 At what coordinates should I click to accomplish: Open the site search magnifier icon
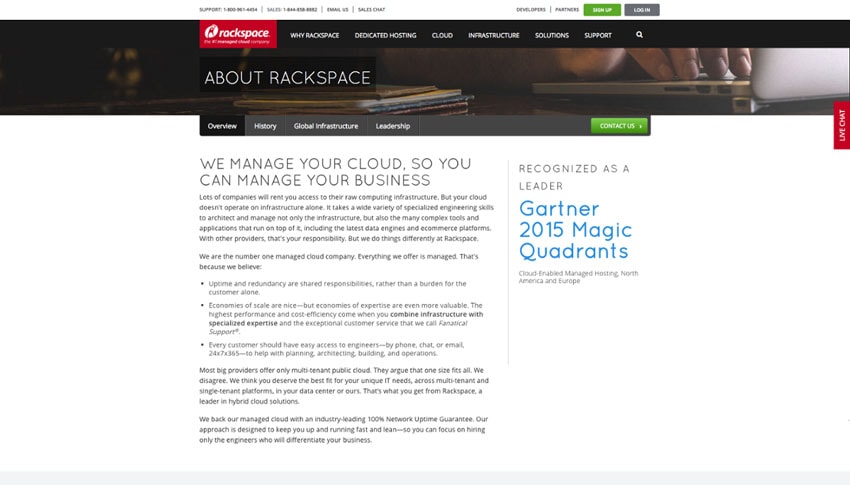point(639,35)
